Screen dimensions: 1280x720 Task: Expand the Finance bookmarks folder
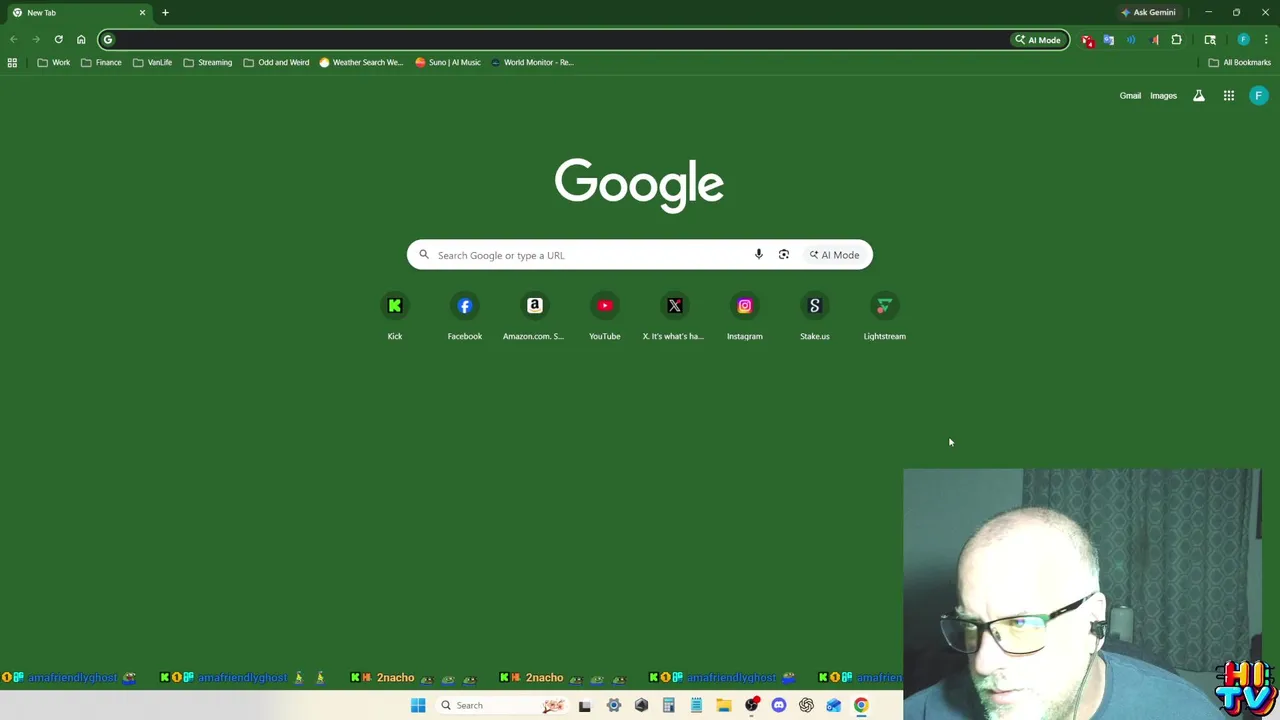(x=101, y=62)
